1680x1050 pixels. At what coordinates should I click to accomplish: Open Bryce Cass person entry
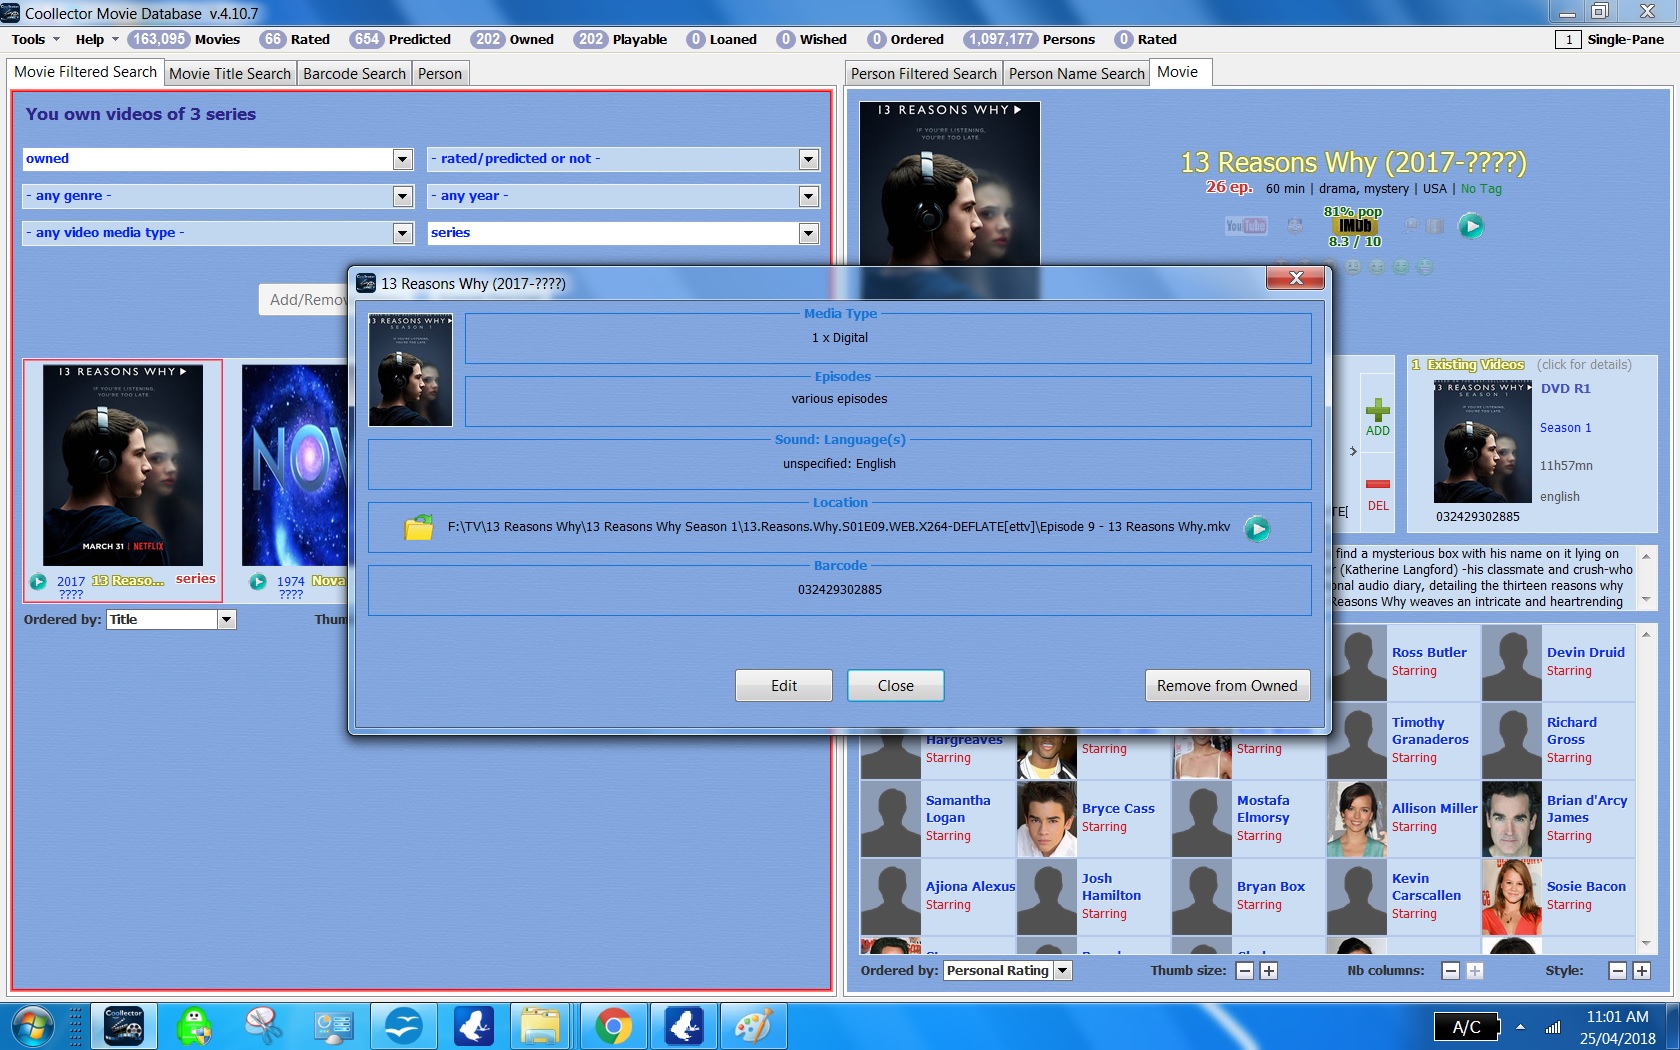pos(1093,818)
